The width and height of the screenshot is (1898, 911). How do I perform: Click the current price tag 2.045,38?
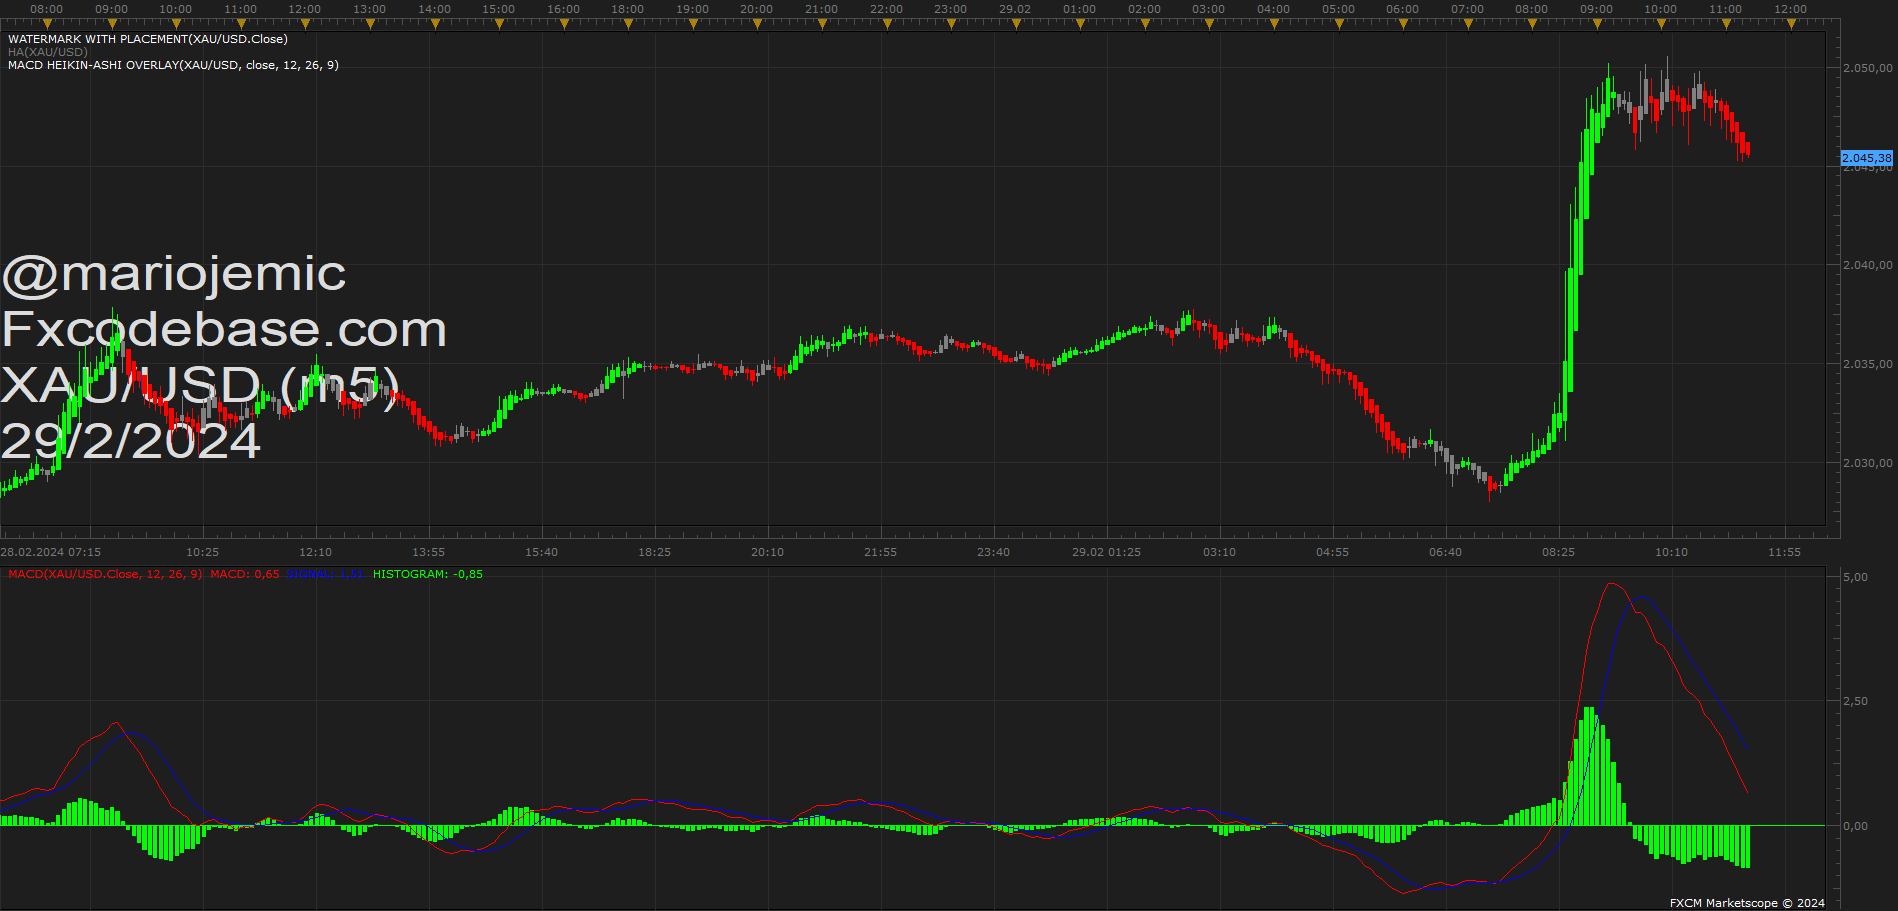[x=1867, y=158]
